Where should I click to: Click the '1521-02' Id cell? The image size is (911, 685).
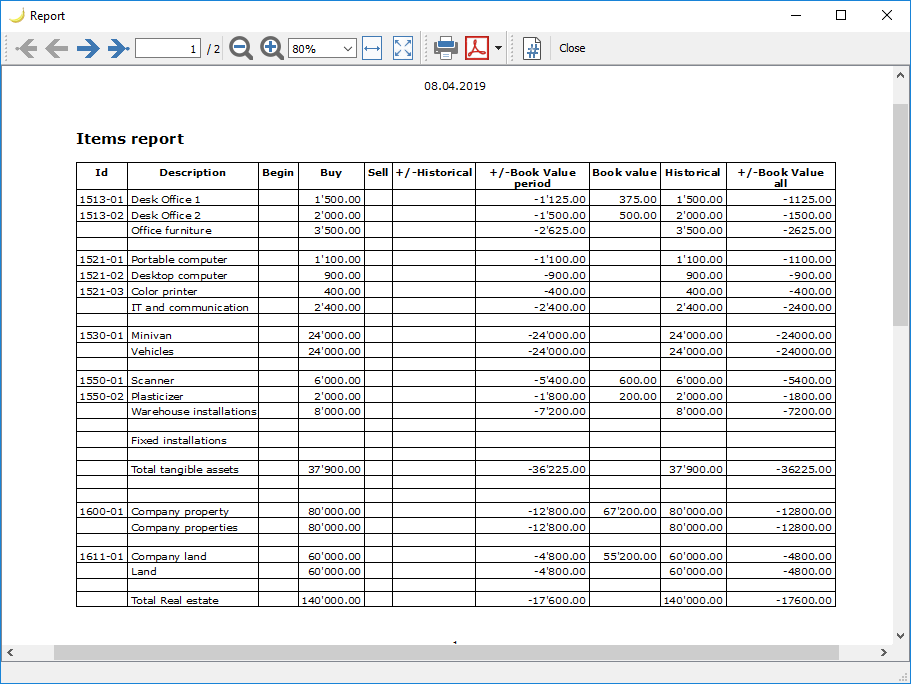point(102,275)
